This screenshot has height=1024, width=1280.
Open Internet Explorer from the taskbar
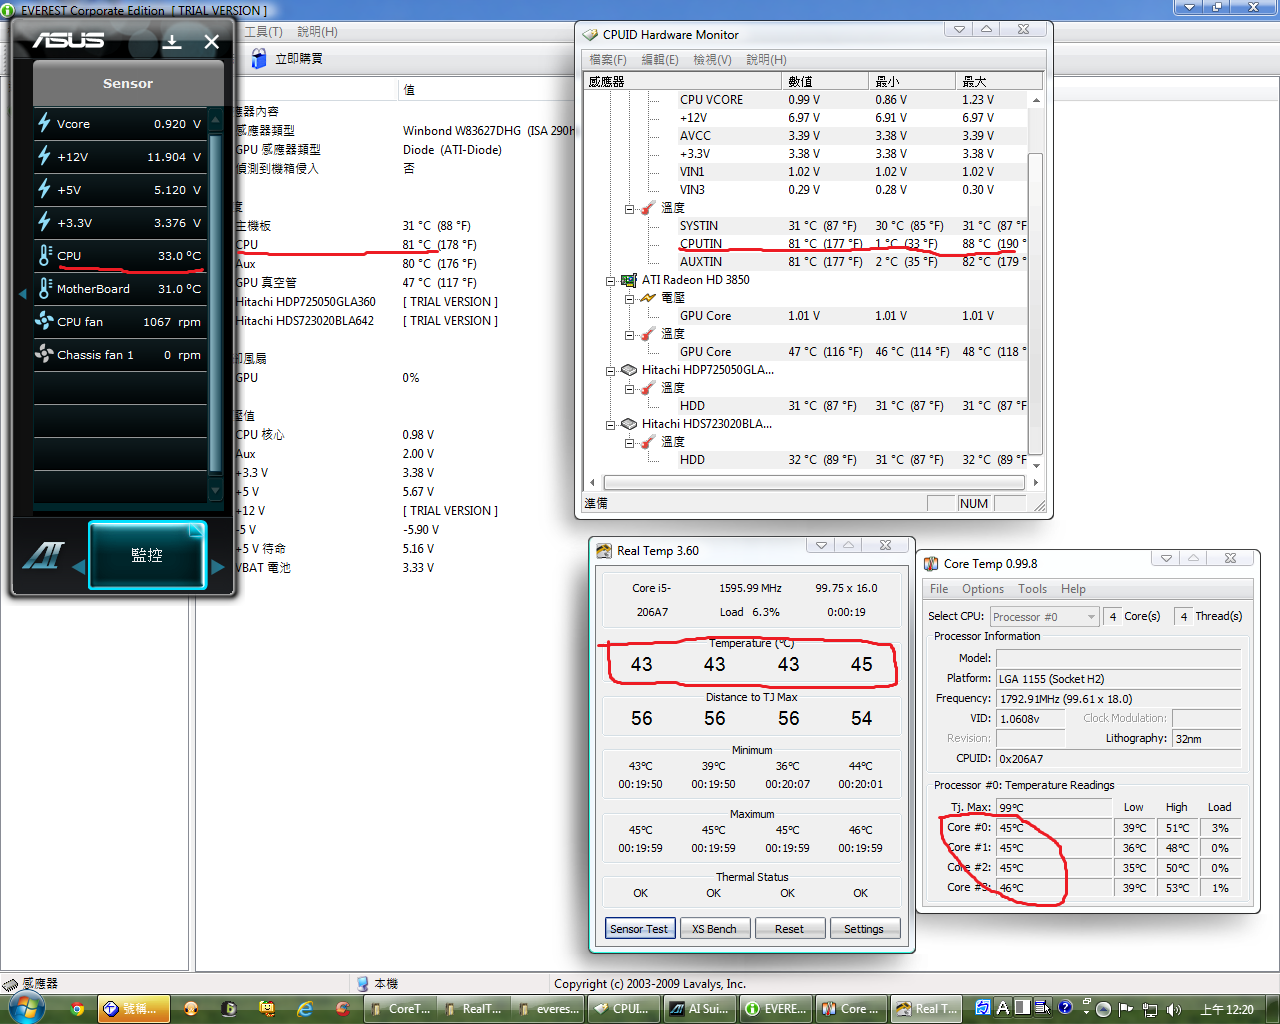click(305, 1008)
